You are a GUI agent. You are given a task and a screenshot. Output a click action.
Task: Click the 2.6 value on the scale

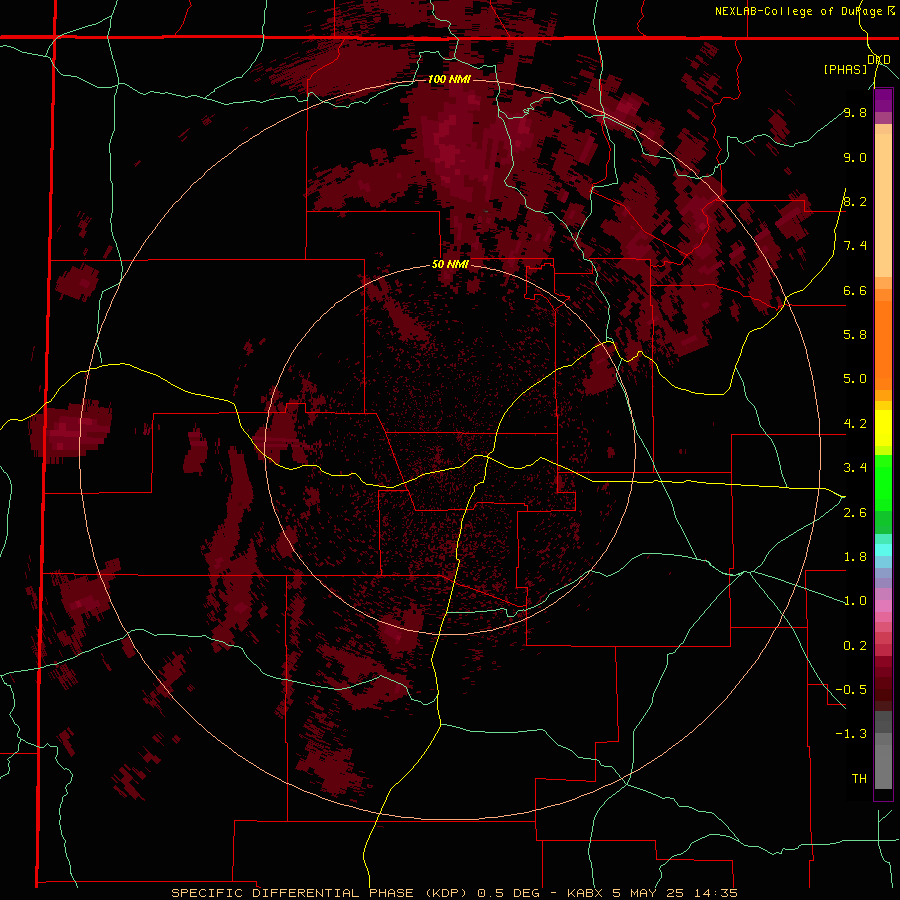coord(855,513)
